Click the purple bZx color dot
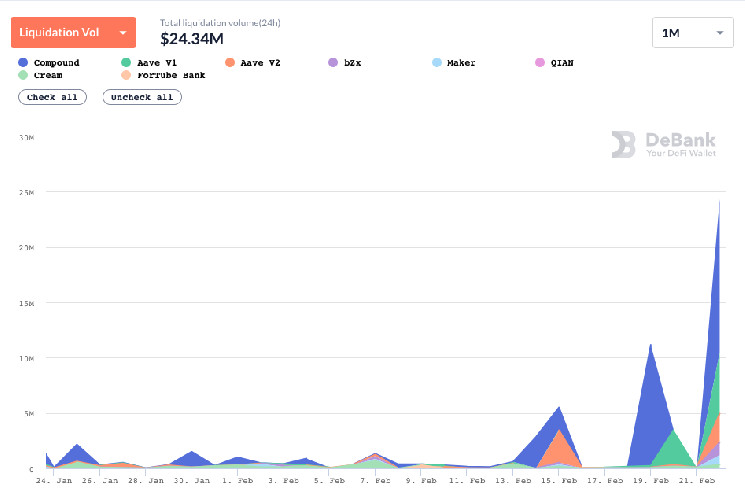The height and width of the screenshot is (494, 745). [x=333, y=63]
